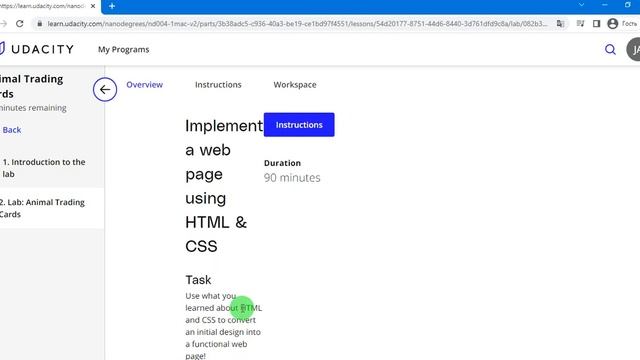The width and height of the screenshot is (640, 360).
Task: Click the translate page icon in address bar
Action: [x=560, y=24]
